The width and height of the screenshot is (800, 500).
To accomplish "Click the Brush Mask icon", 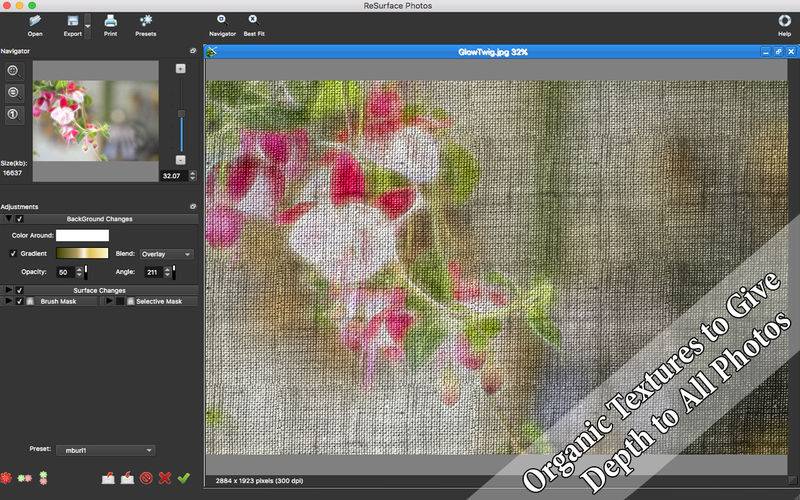I will (x=30, y=302).
